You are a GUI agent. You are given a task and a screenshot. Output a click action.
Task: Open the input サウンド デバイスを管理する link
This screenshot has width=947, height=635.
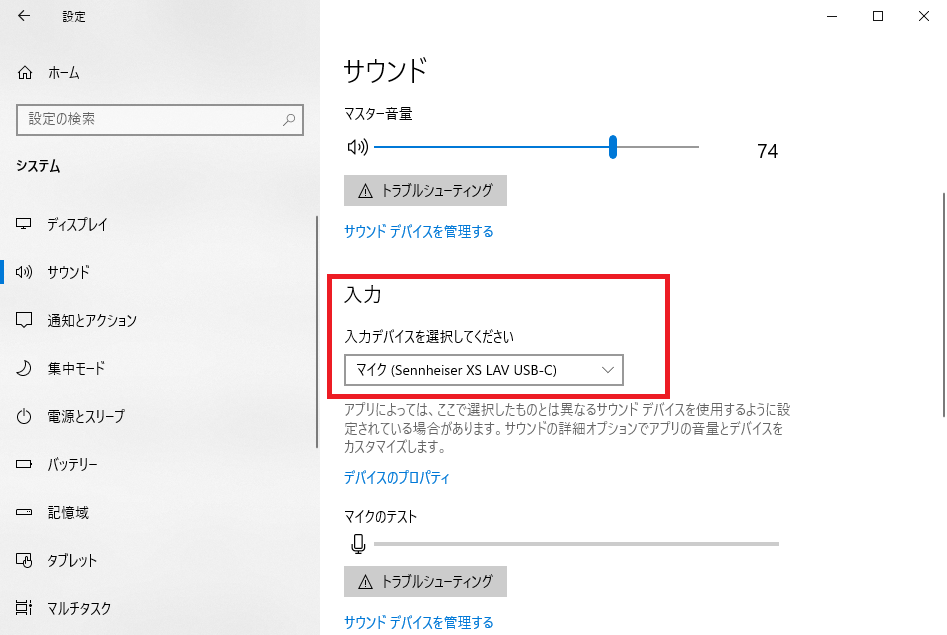(x=419, y=622)
